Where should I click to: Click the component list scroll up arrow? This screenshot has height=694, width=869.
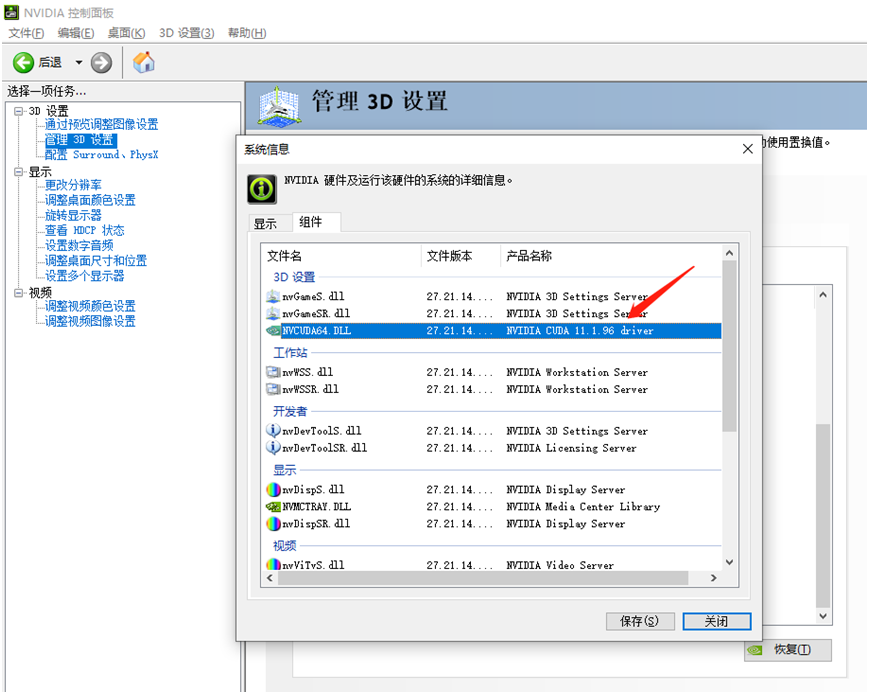click(729, 253)
